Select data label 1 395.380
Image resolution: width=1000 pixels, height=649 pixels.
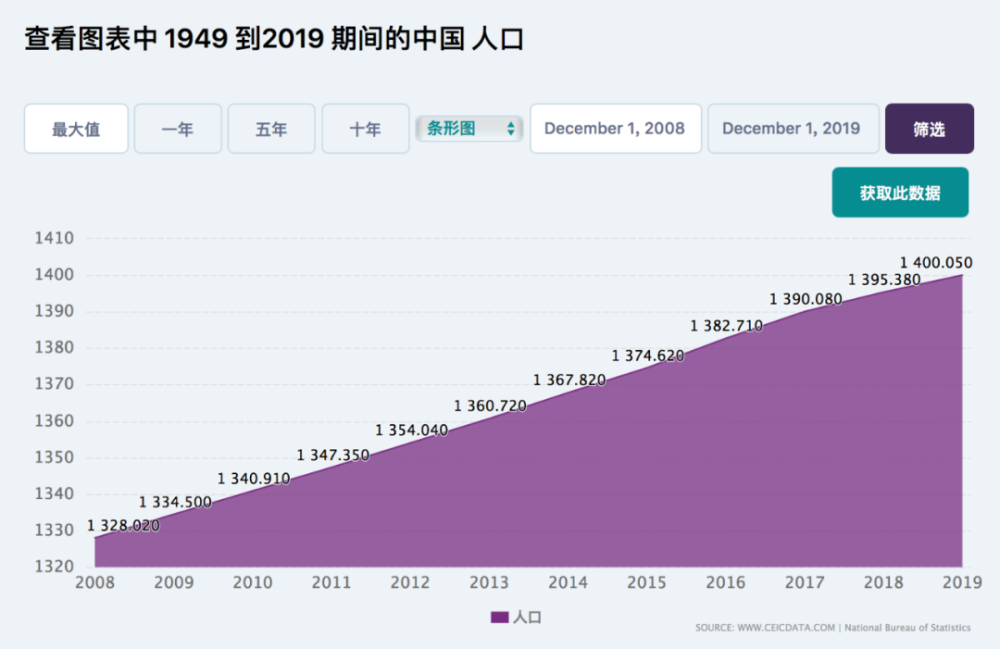(x=884, y=280)
